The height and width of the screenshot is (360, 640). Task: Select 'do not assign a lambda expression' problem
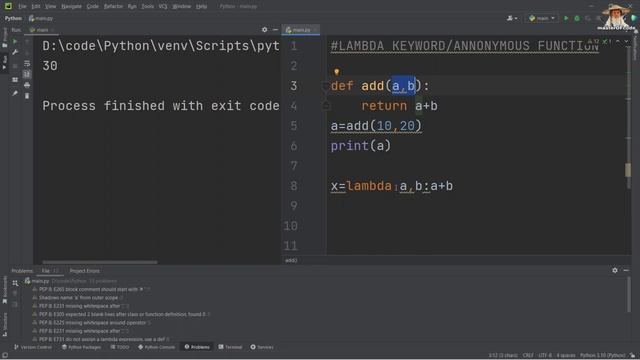102,339
